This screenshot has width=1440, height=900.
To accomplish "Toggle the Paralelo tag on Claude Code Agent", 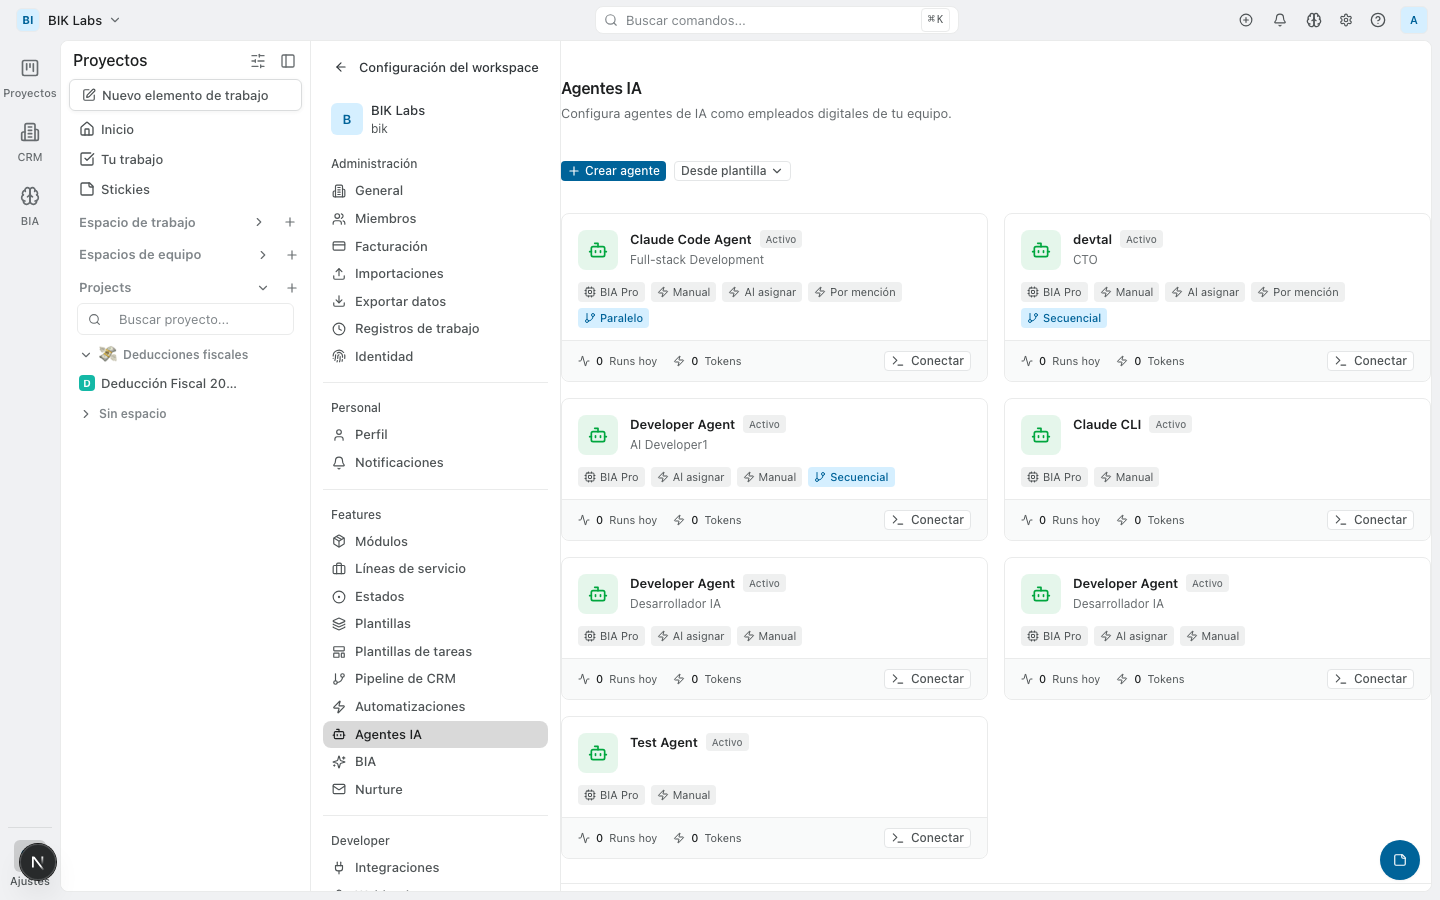I will pos(613,318).
